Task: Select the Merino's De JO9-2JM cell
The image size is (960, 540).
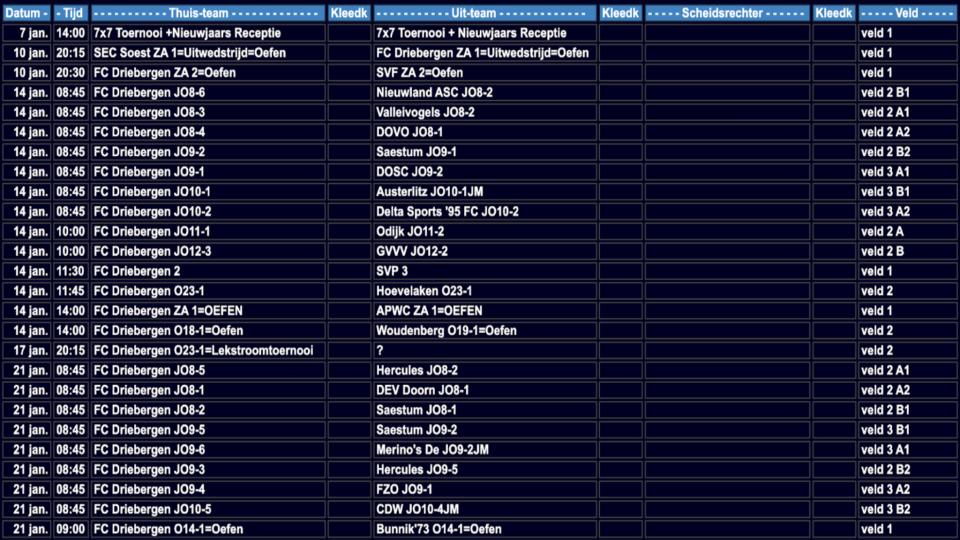Action: (484, 449)
